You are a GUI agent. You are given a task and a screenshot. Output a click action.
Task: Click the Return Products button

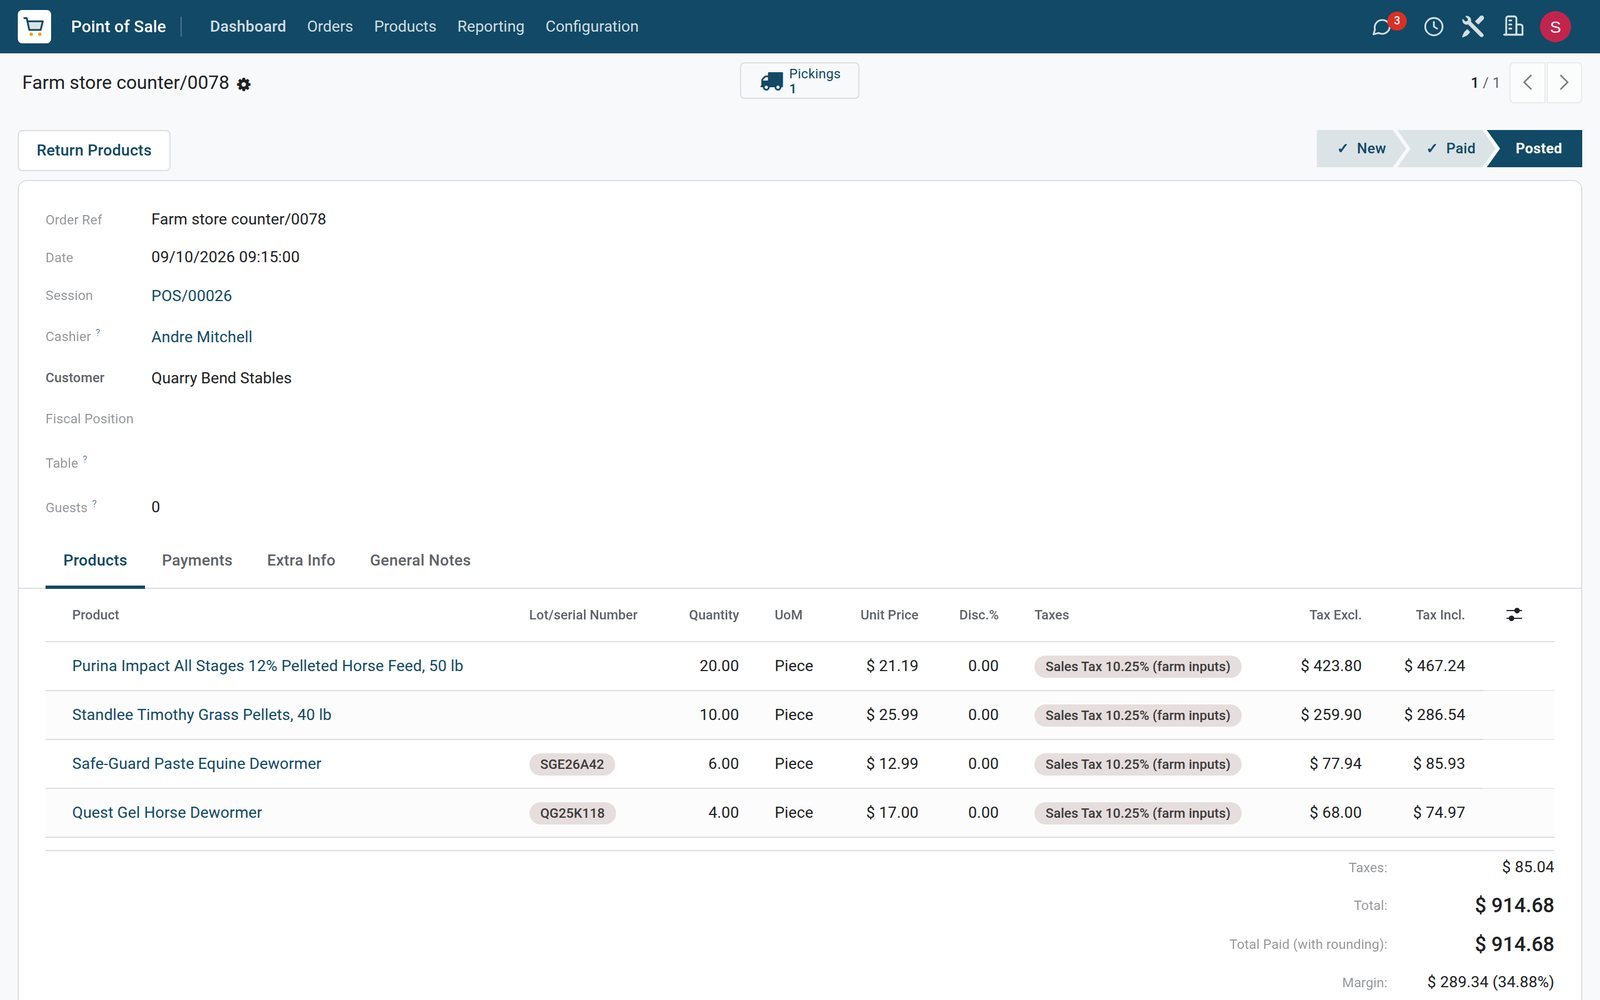tap(94, 150)
